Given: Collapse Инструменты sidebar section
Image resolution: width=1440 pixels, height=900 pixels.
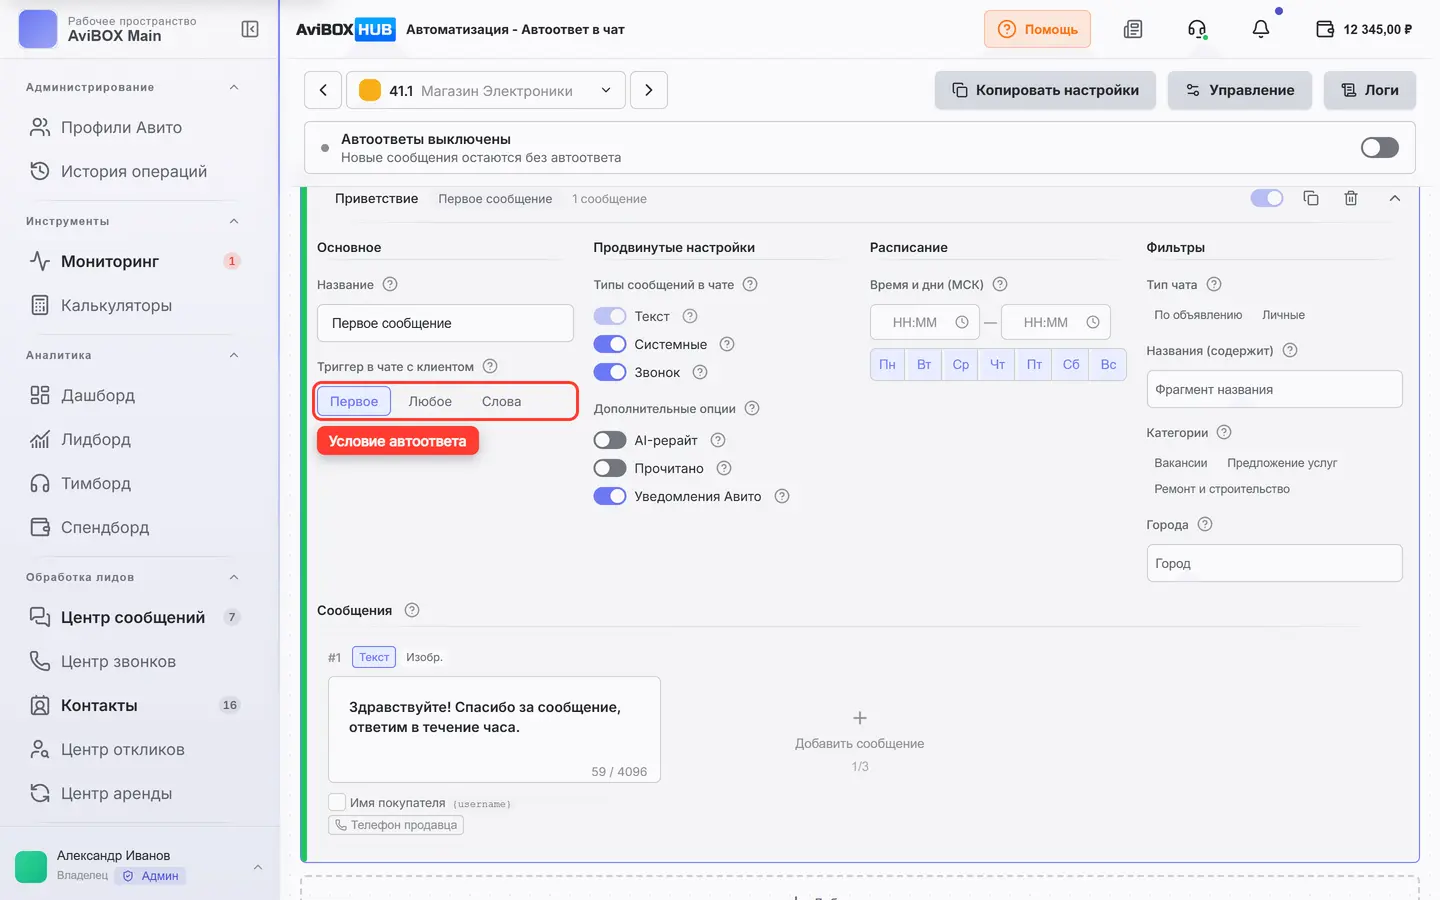Looking at the screenshot, I should coord(234,221).
